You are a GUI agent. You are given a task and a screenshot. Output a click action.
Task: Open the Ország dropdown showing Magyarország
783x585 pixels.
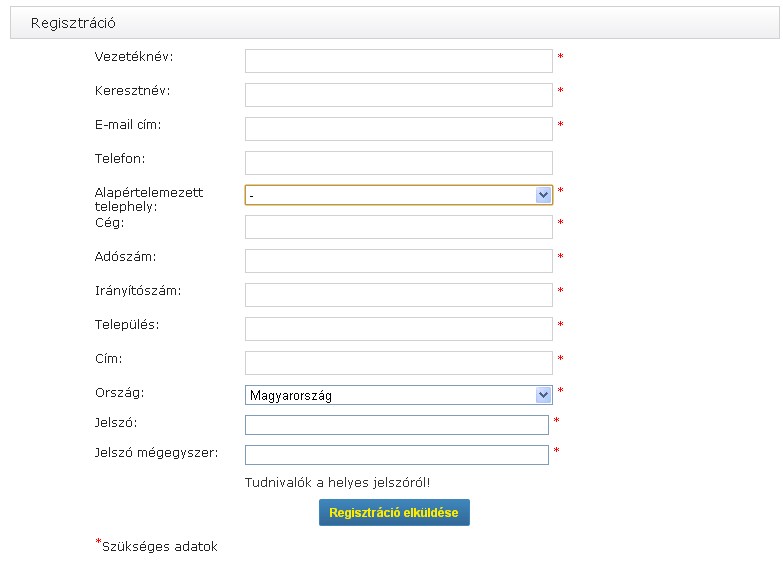click(x=398, y=395)
